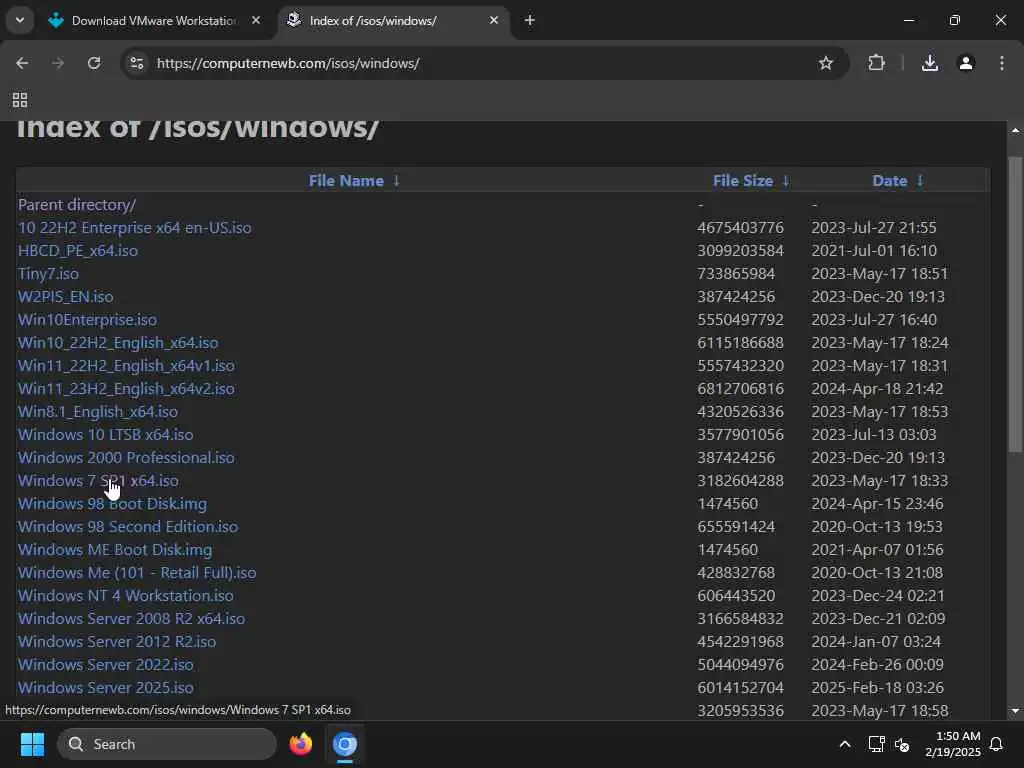Toggle File Name sort direction arrow
This screenshot has width=1024, height=768.
(x=396, y=181)
